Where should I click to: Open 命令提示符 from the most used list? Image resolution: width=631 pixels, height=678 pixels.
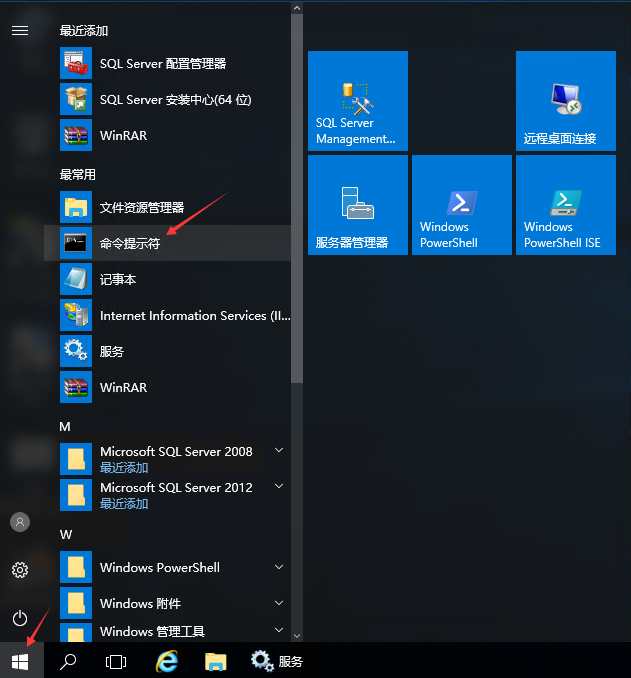click(x=130, y=244)
